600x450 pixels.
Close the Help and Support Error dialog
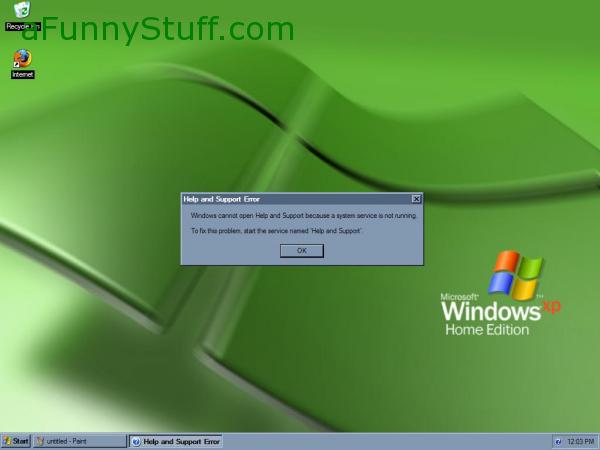tap(416, 199)
